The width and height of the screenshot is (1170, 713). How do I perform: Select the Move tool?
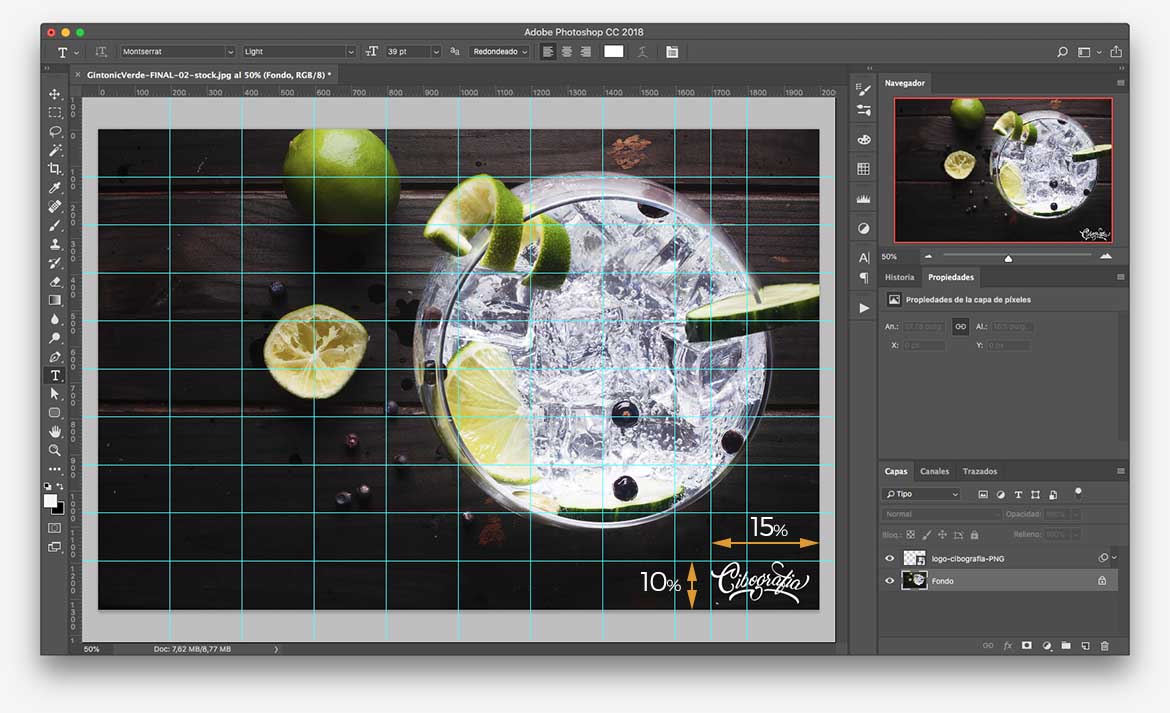55,94
